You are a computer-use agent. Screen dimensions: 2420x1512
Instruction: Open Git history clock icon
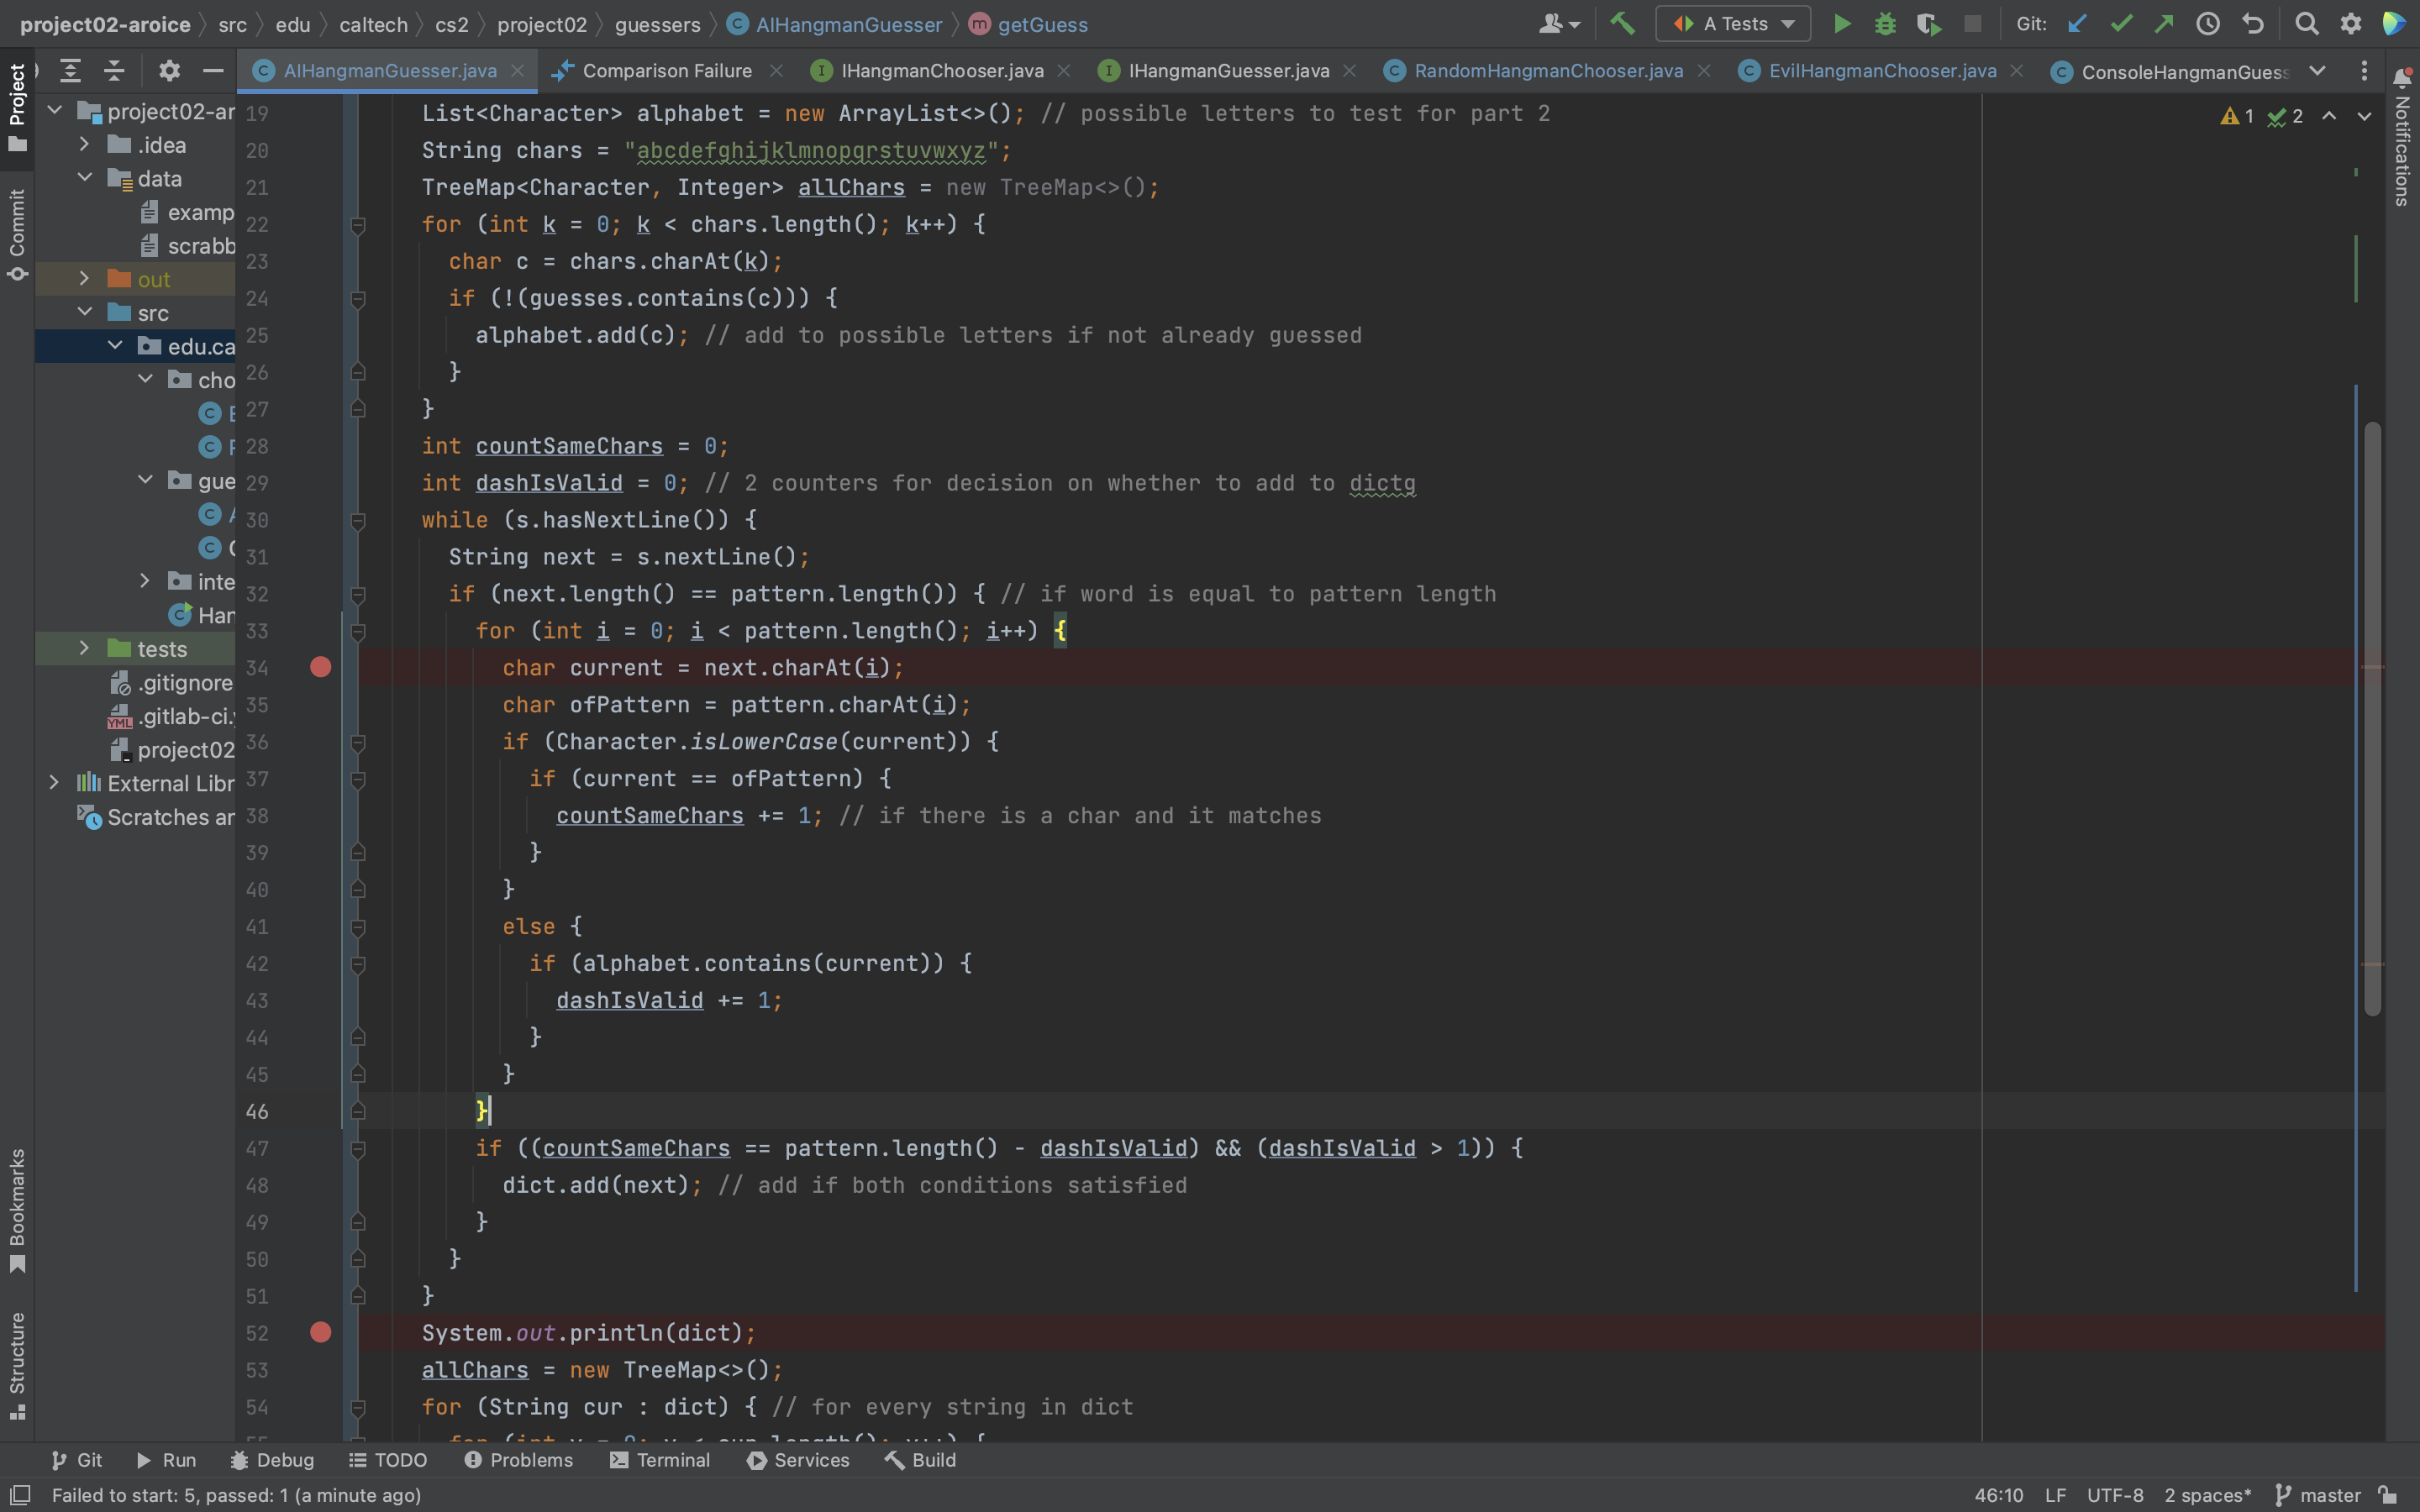click(x=2207, y=24)
